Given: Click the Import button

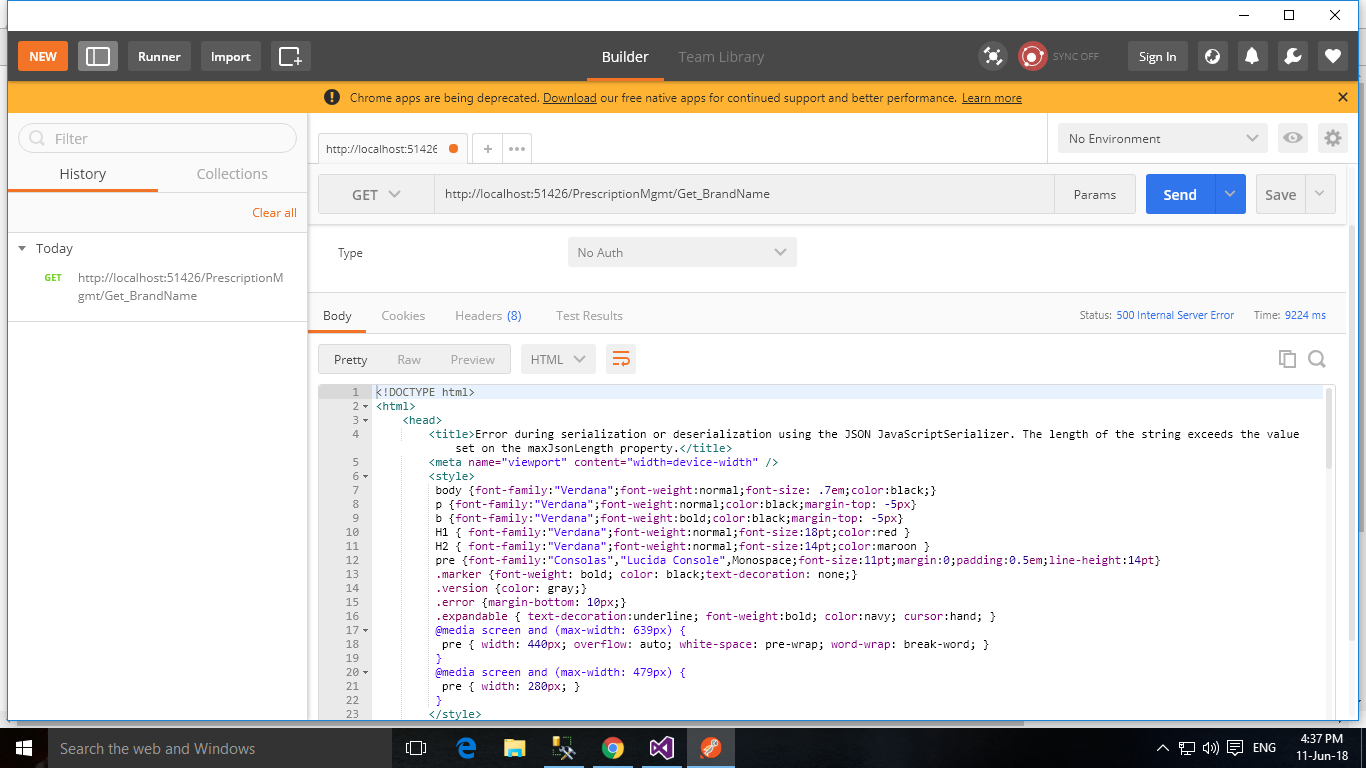Looking at the screenshot, I should 231,56.
